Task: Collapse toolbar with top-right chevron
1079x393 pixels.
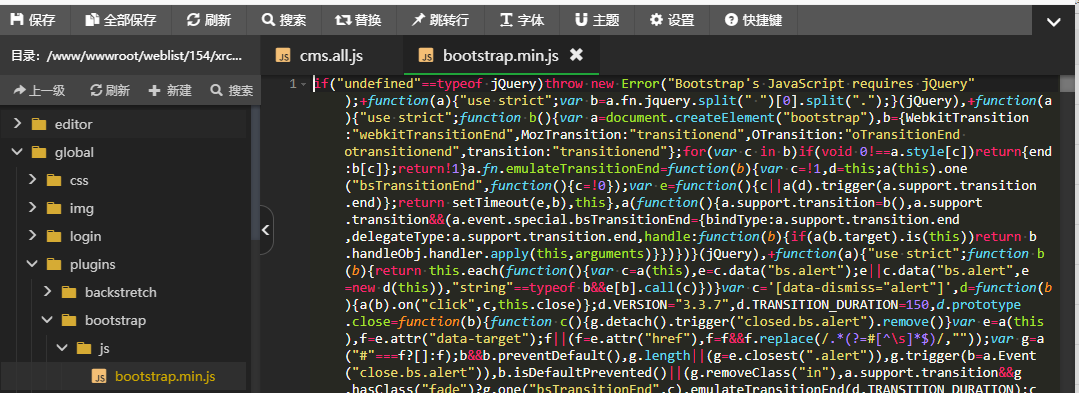Action: coord(1054,21)
